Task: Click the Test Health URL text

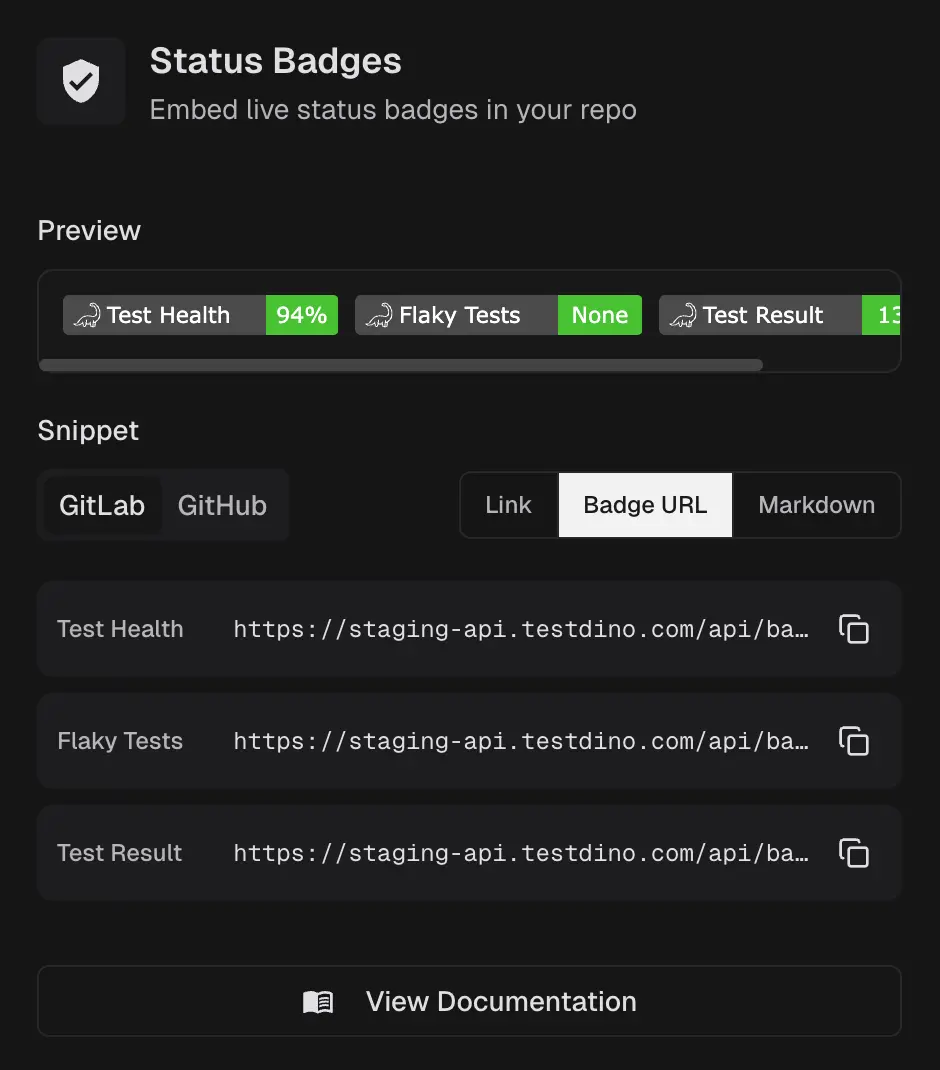Action: 520,629
